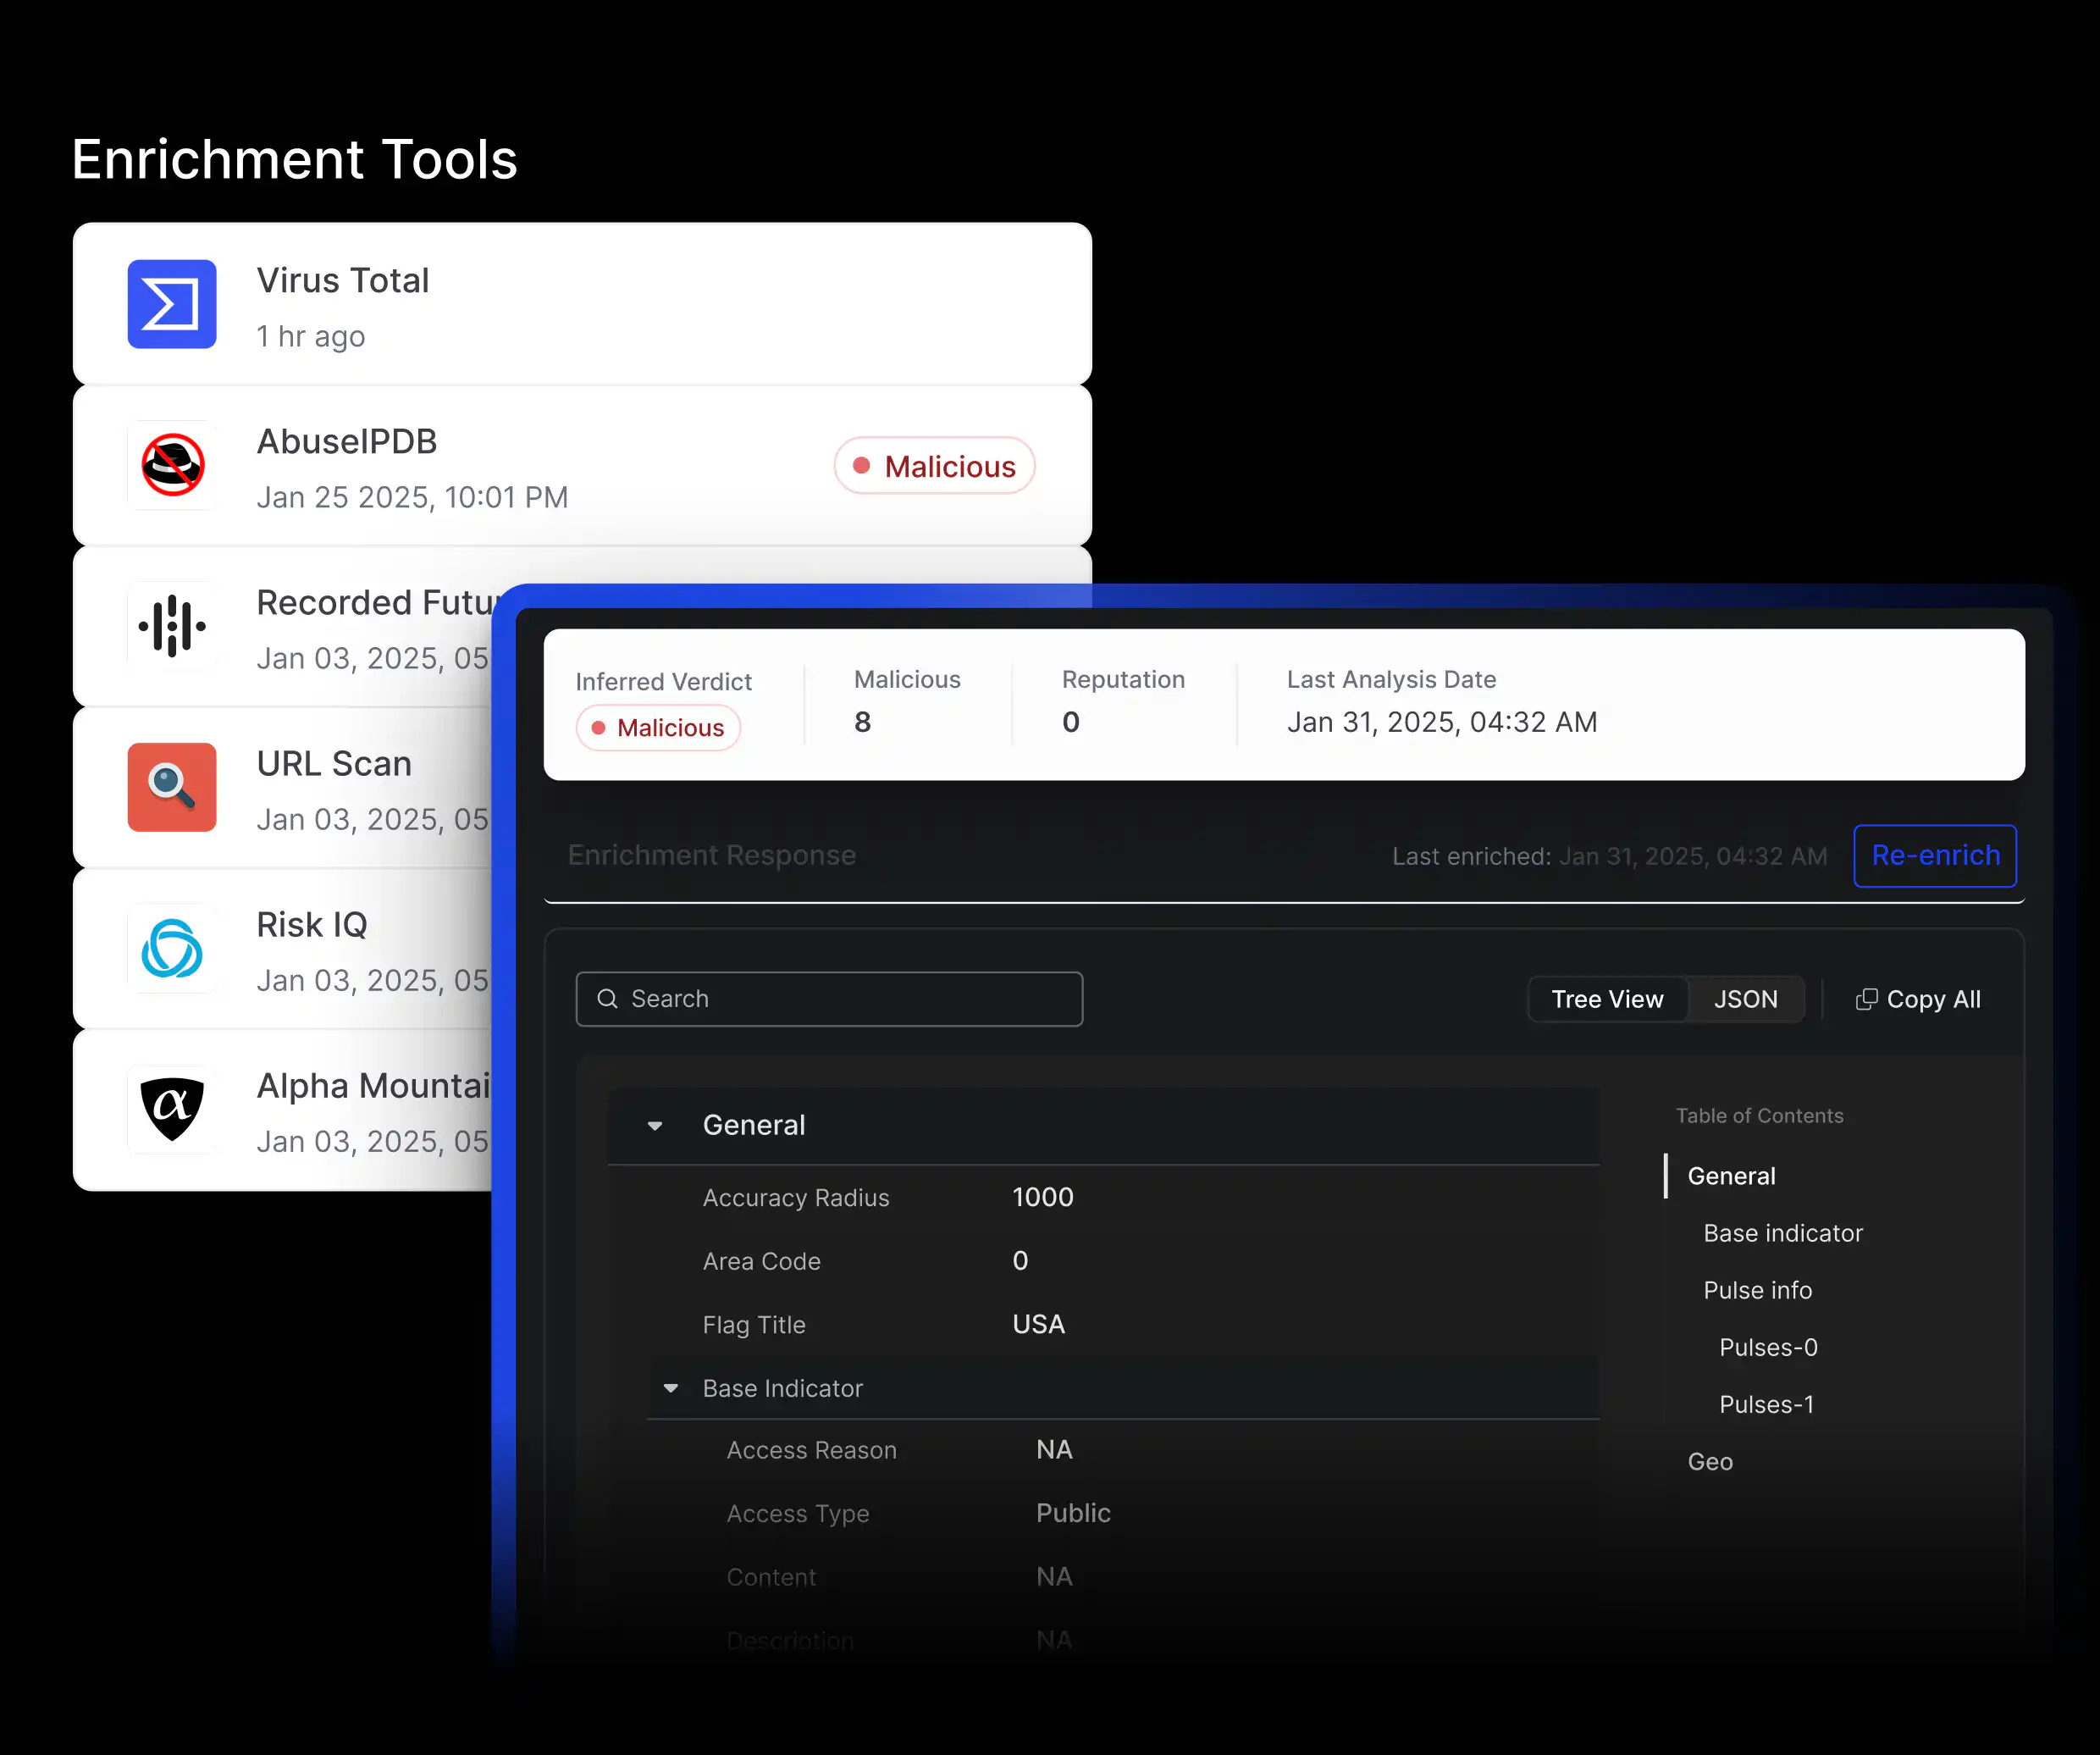Collapse the General section
Screen dimensions: 2100x1755
(655, 1125)
